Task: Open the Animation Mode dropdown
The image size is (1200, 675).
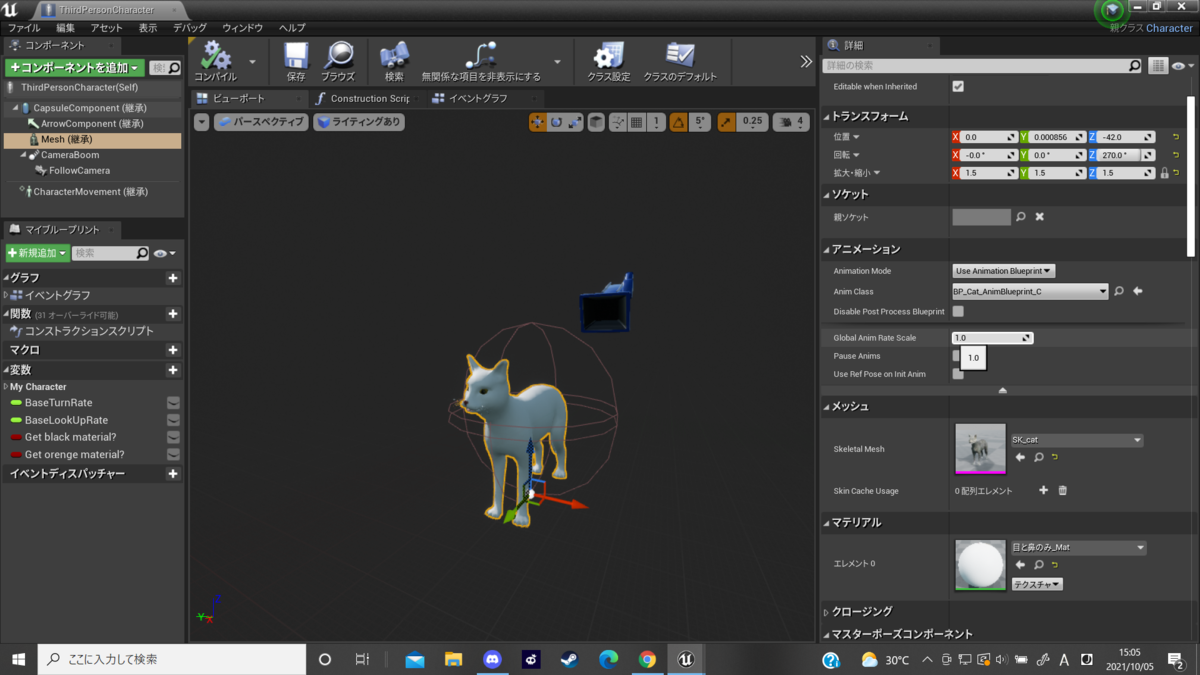Action: 1004,271
